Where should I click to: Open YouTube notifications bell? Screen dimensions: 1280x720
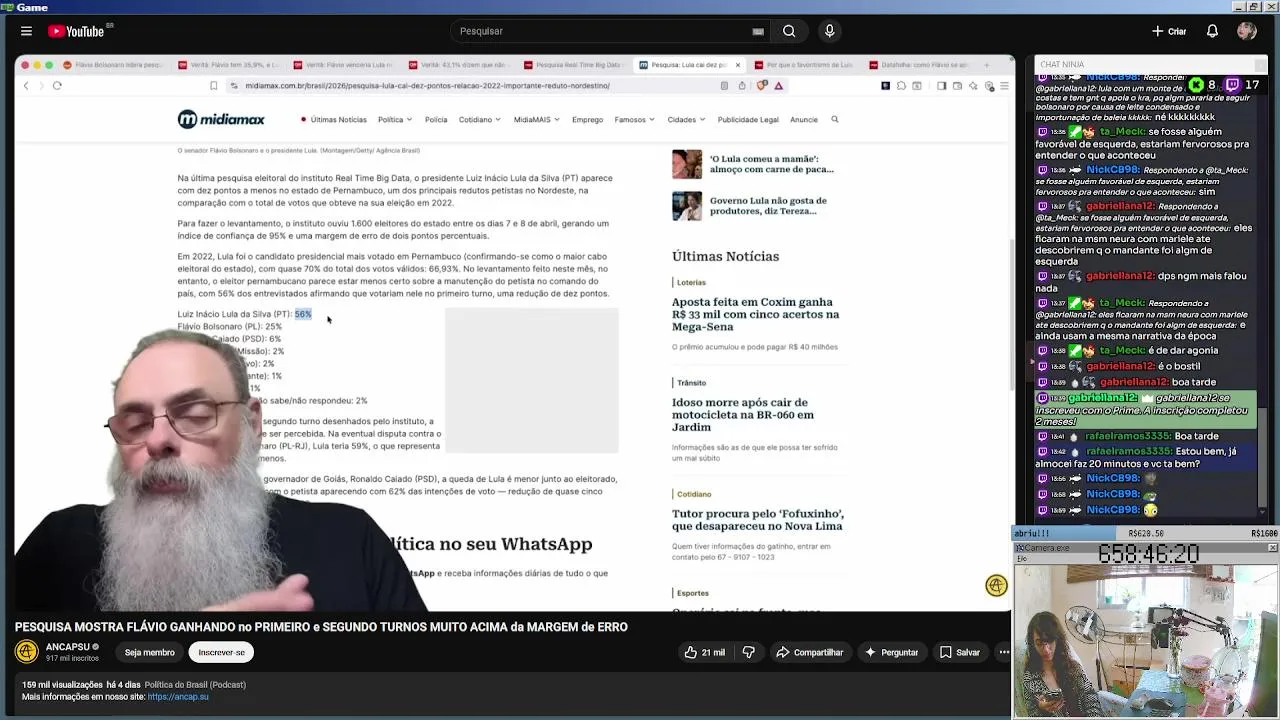pos(1212,31)
